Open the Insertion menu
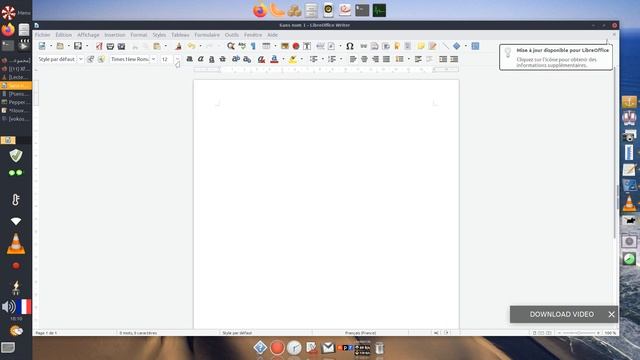The width and height of the screenshot is (640, 360). click(x=115, y=35)
